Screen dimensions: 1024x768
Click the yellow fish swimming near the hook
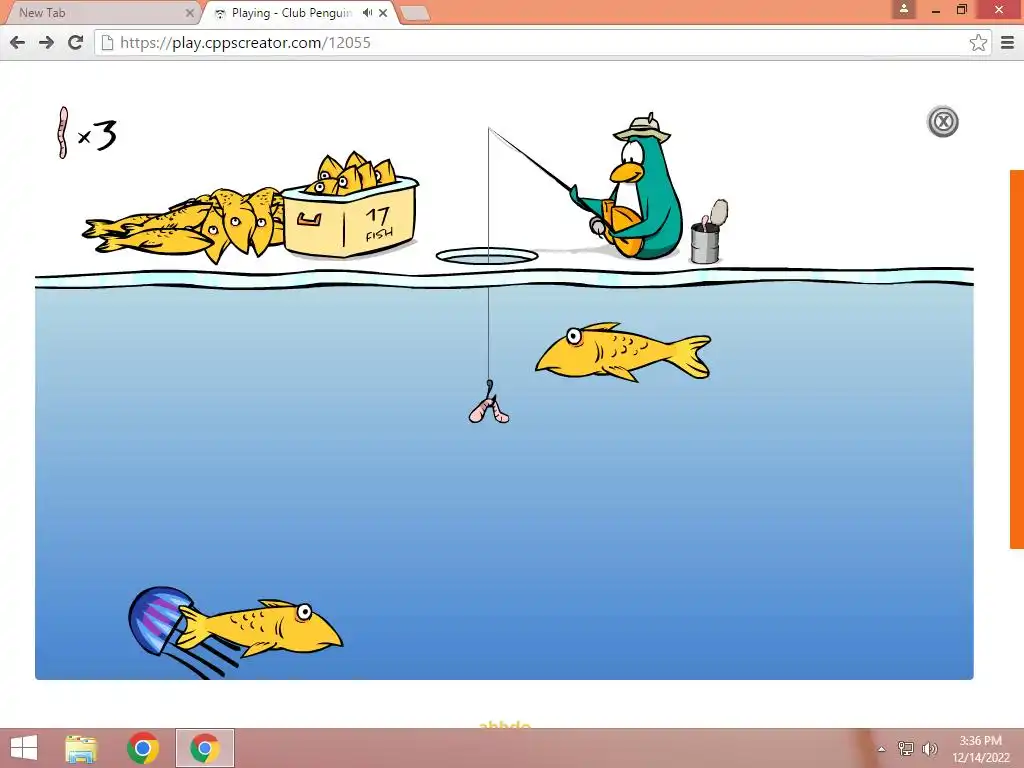coord(623,352)
